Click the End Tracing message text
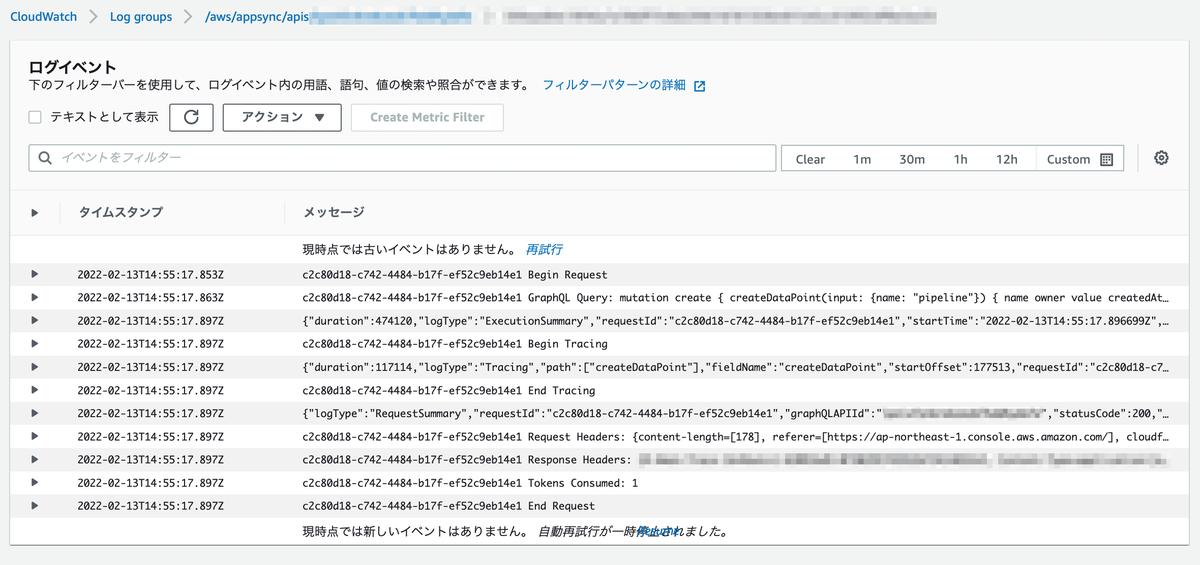Screen dimensions: 1200x565 [448, 390]
